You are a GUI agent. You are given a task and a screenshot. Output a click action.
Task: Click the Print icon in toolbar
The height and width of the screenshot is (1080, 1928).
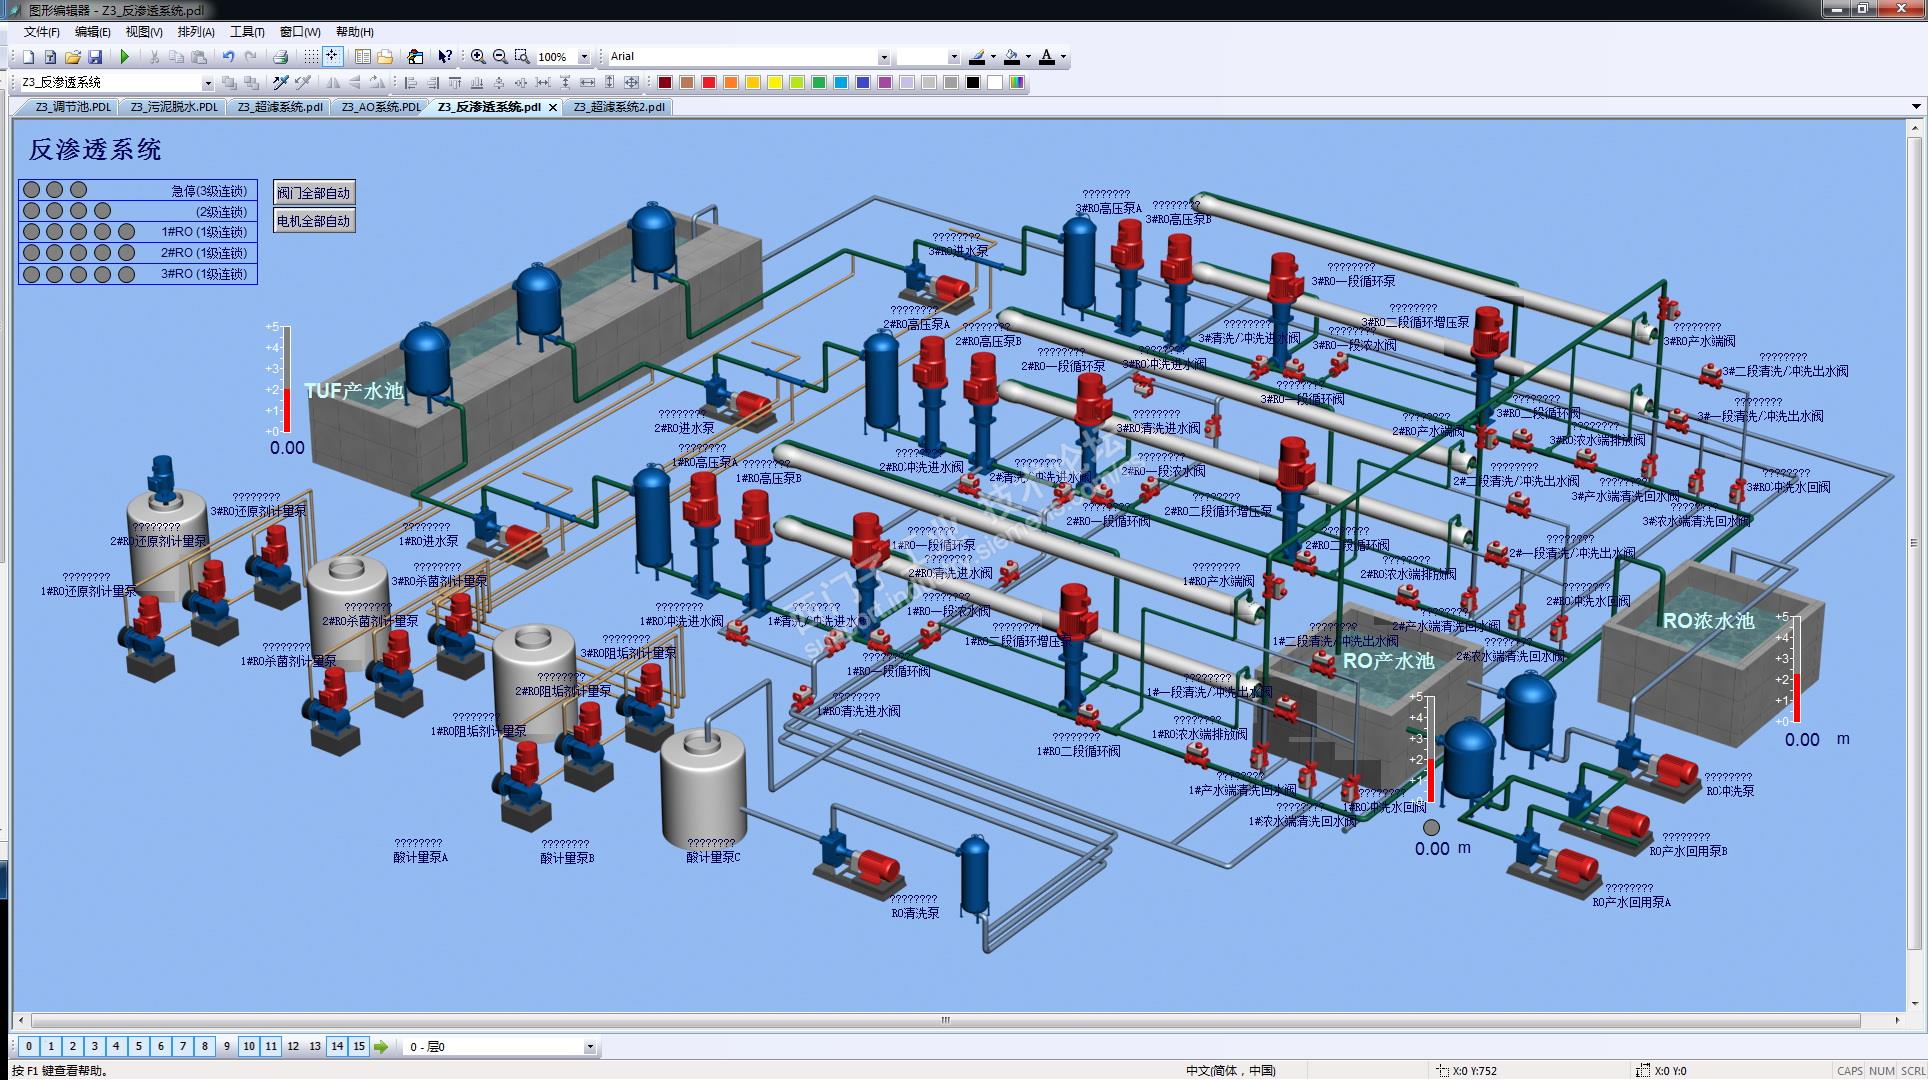point(281,57)
